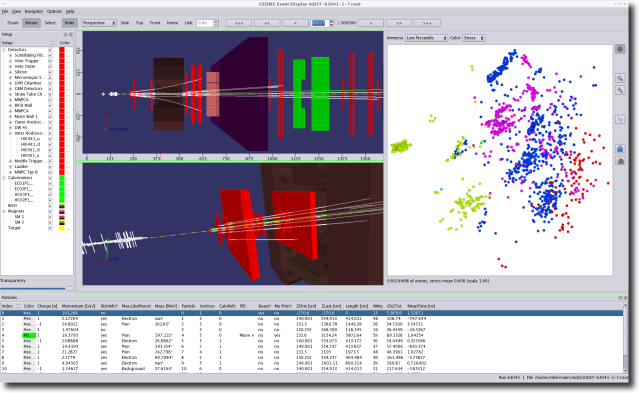Click the crosshair target icon beside scatter plot

click(620, 49)
